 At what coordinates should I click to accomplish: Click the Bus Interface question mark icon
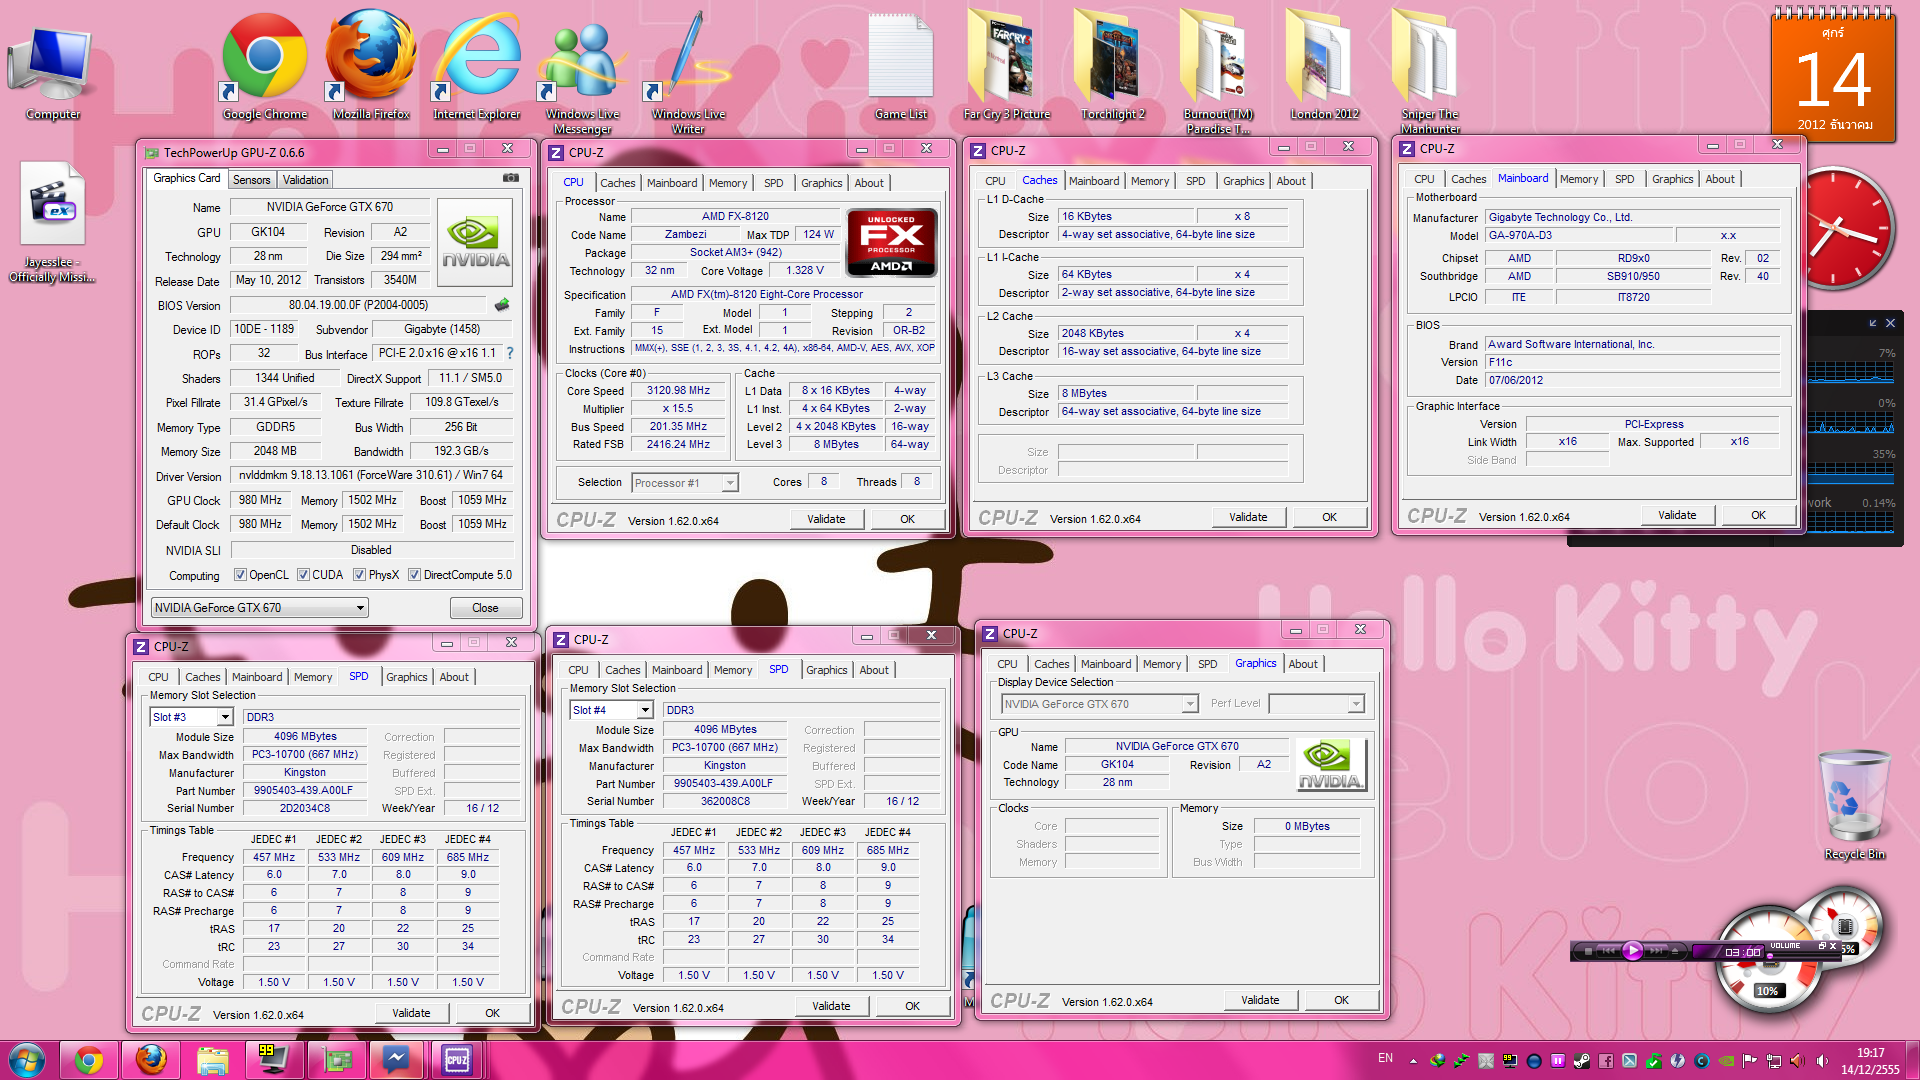(510, 353)
